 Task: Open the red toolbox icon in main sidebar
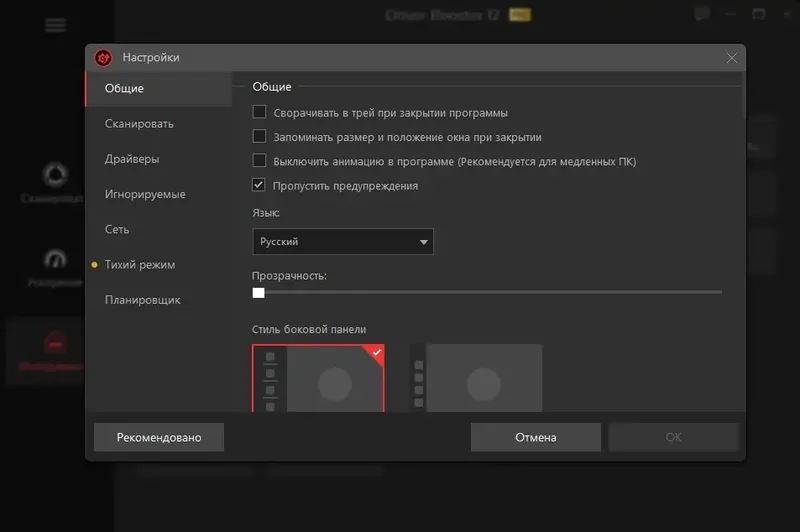[x=55, y=343]
